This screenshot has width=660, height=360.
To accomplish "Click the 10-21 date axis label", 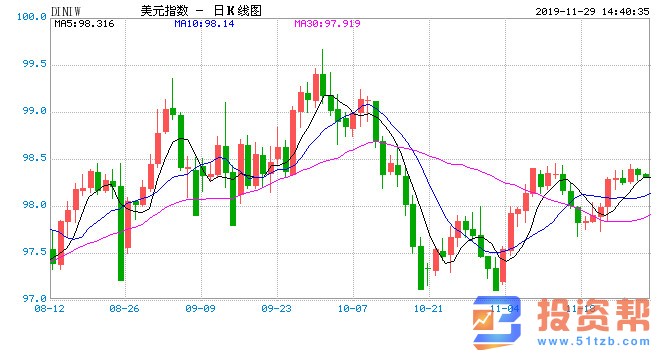I will pos(428,309).
